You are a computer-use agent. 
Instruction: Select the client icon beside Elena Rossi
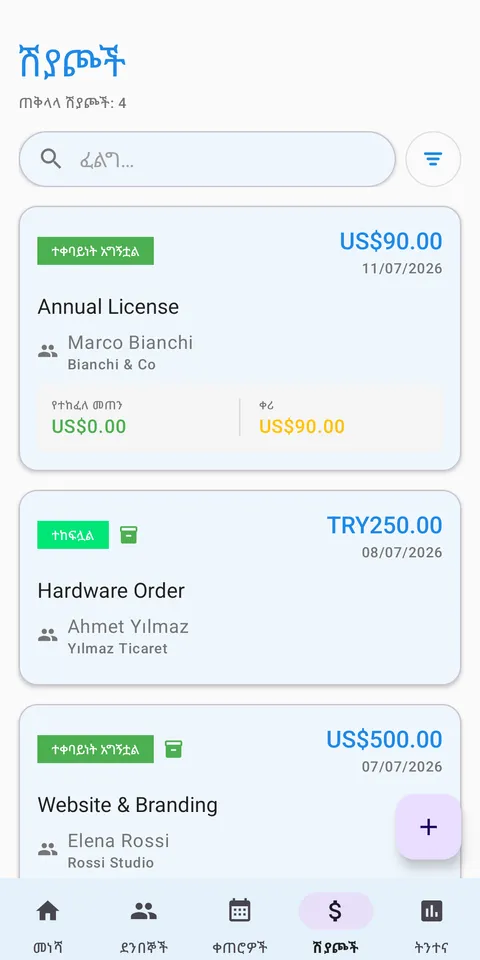pos(48,849)
